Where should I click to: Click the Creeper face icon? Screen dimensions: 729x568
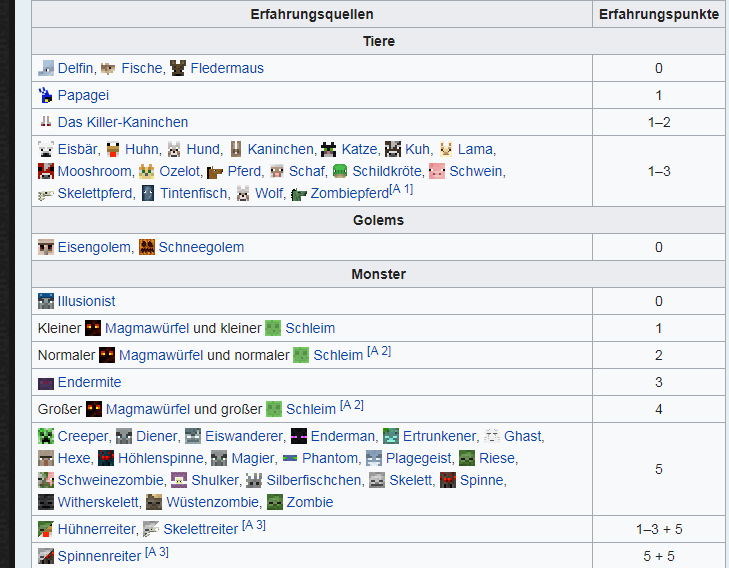46,436
